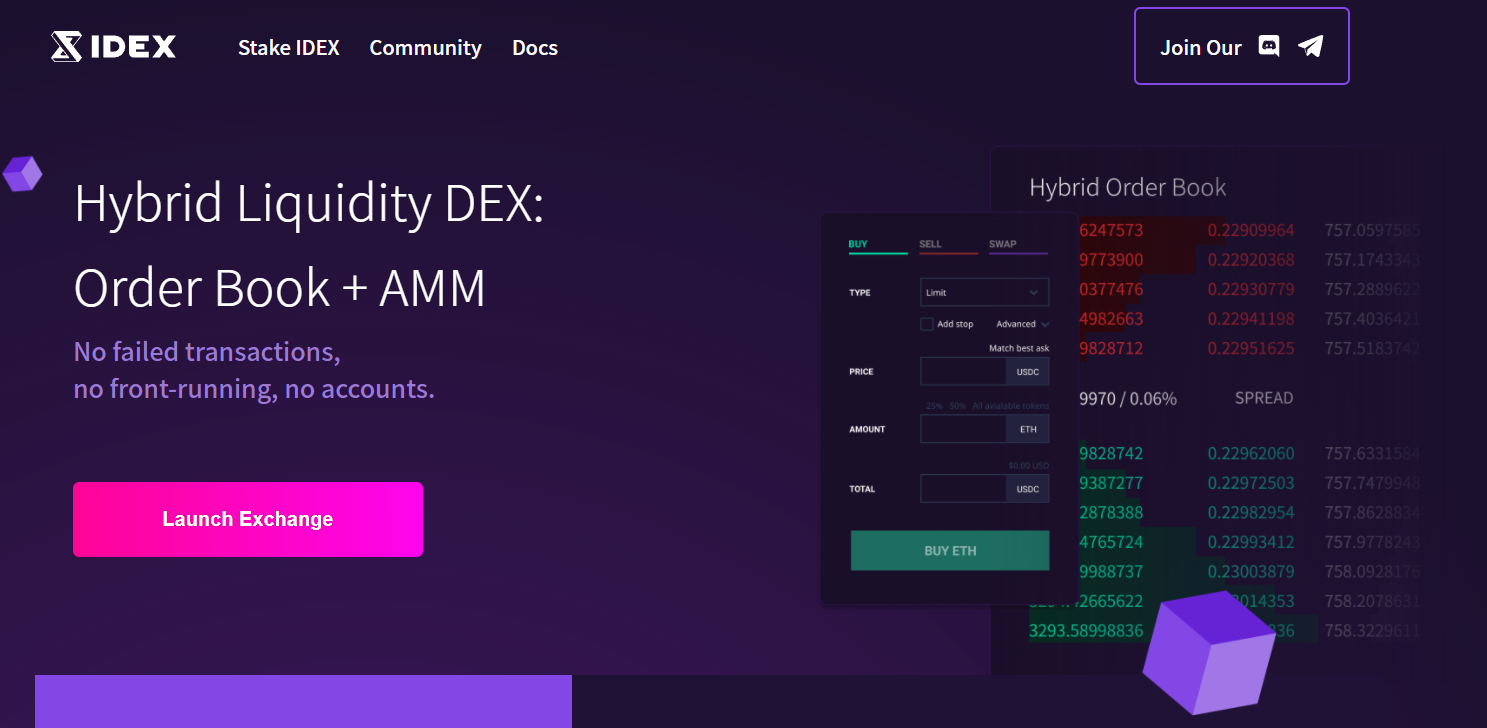Open the Discord icon in Join Our box
This screenshot has height=728, width=1487.
coord(1268,46)
